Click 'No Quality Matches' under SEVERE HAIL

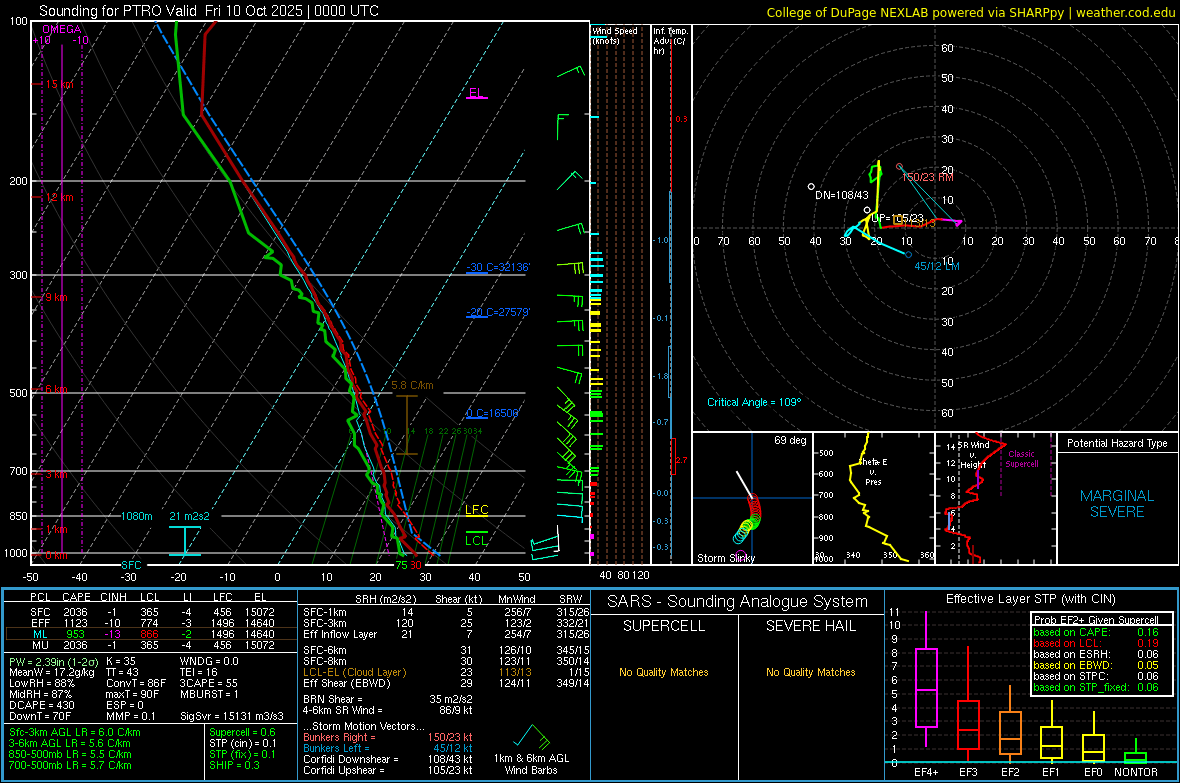pos(810,672)
